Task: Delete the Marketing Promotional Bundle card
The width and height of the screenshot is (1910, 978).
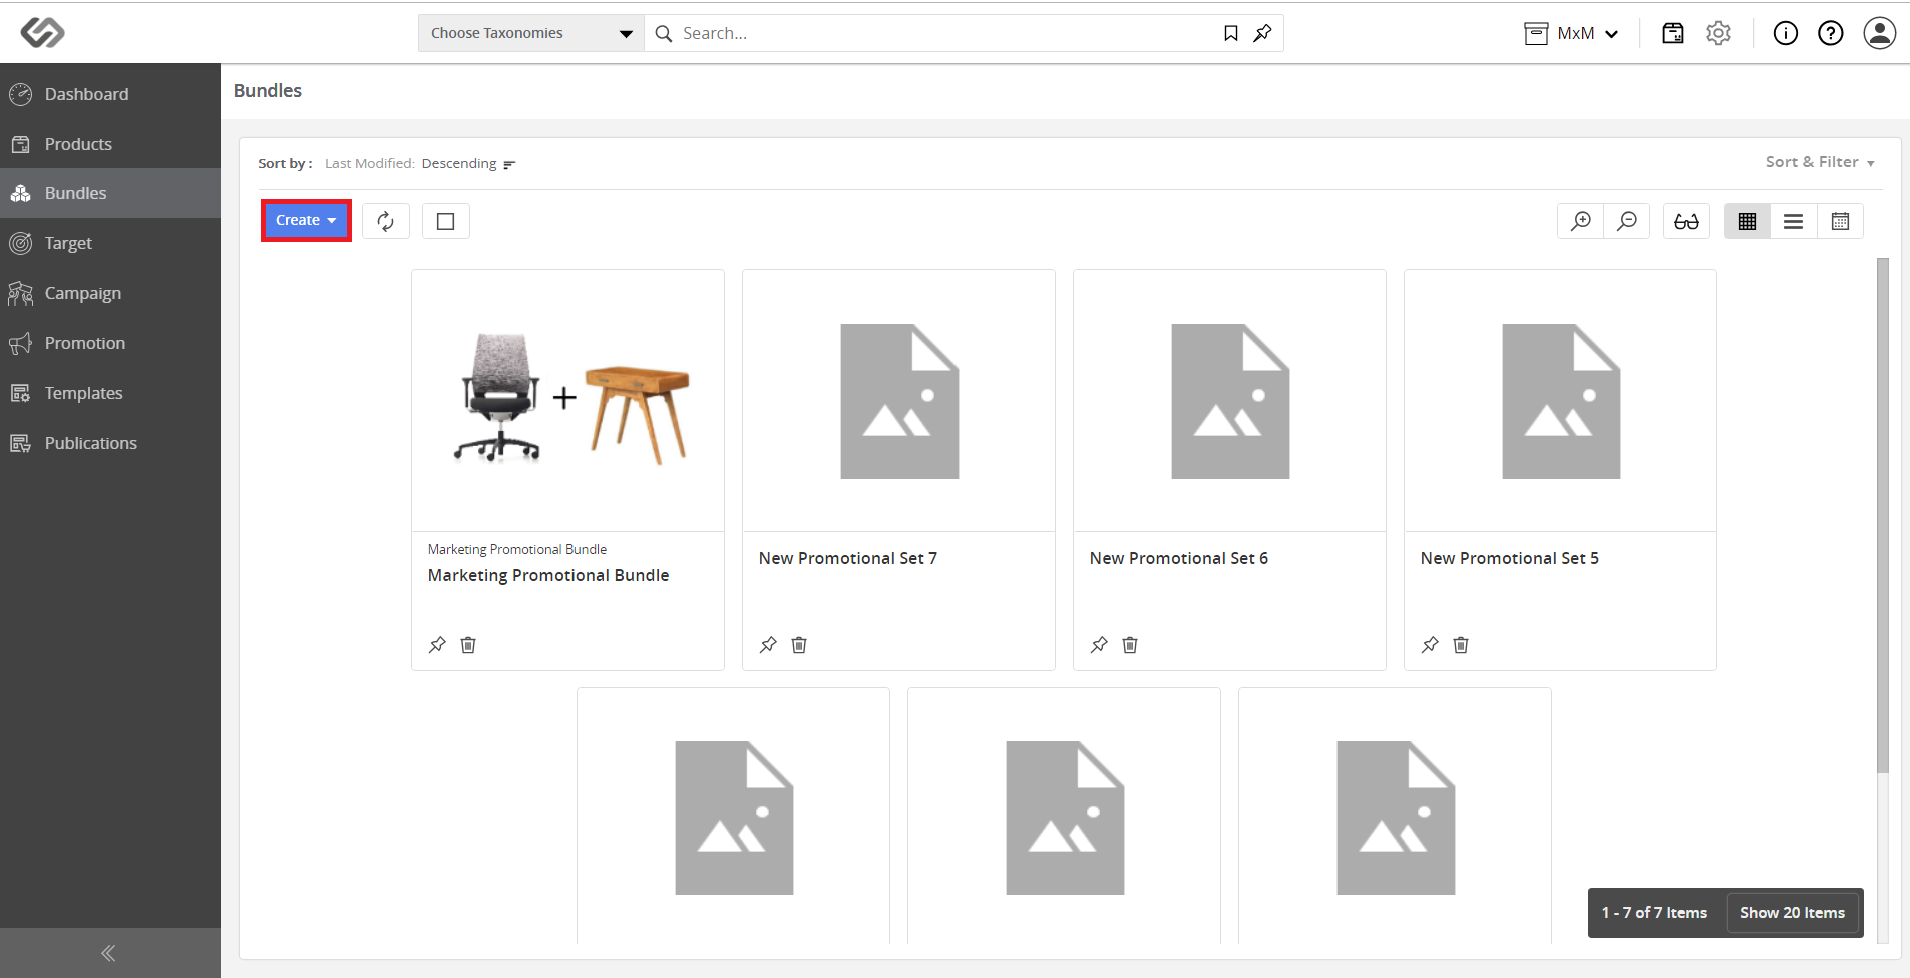Action: tap(468, 645)
